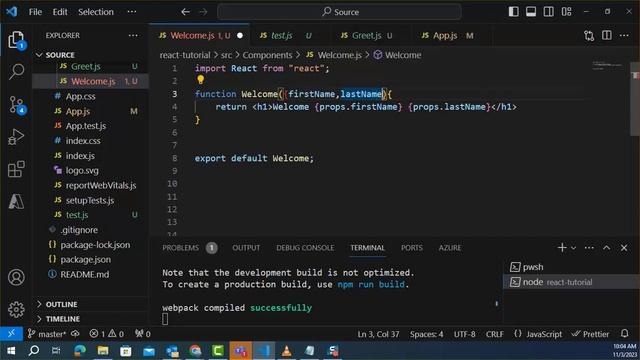640x360 pixels.
Task: Open the Manage gear settings menu
Action: [16, 309]
